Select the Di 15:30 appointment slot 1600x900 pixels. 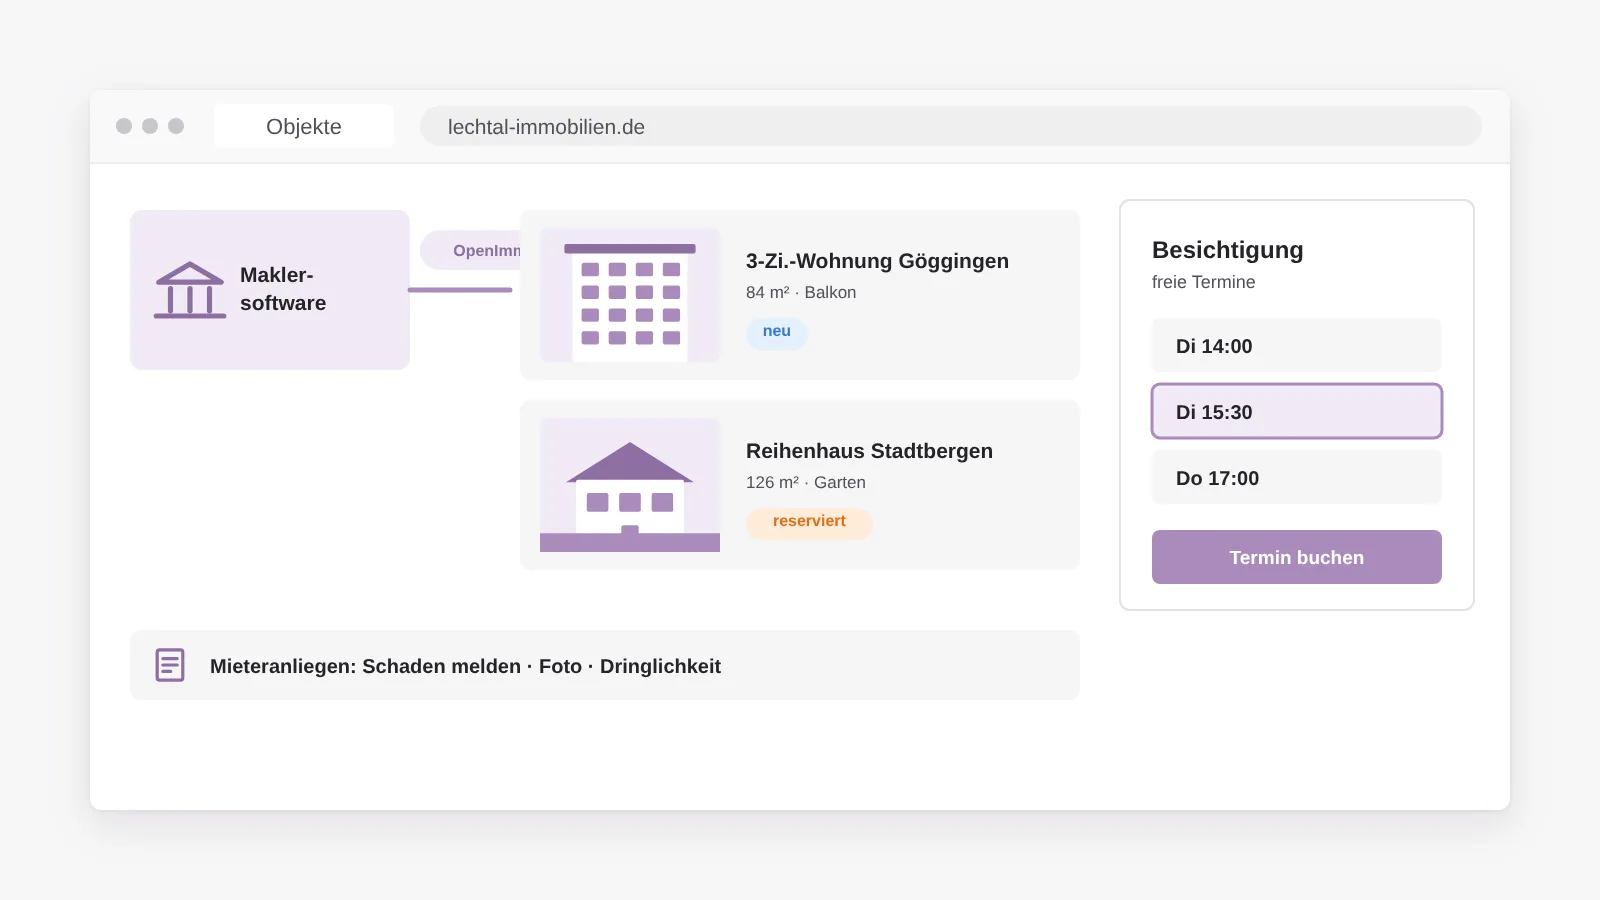[1297, 411]
